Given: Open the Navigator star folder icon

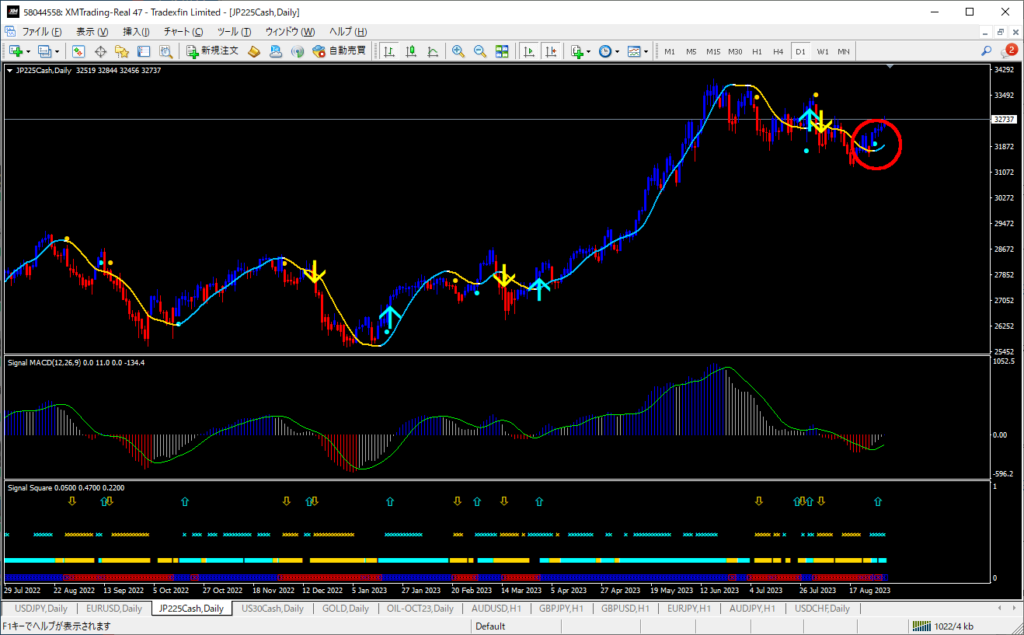Looking at the screenshot, I should pyautogui.click(x=121, y=51).
